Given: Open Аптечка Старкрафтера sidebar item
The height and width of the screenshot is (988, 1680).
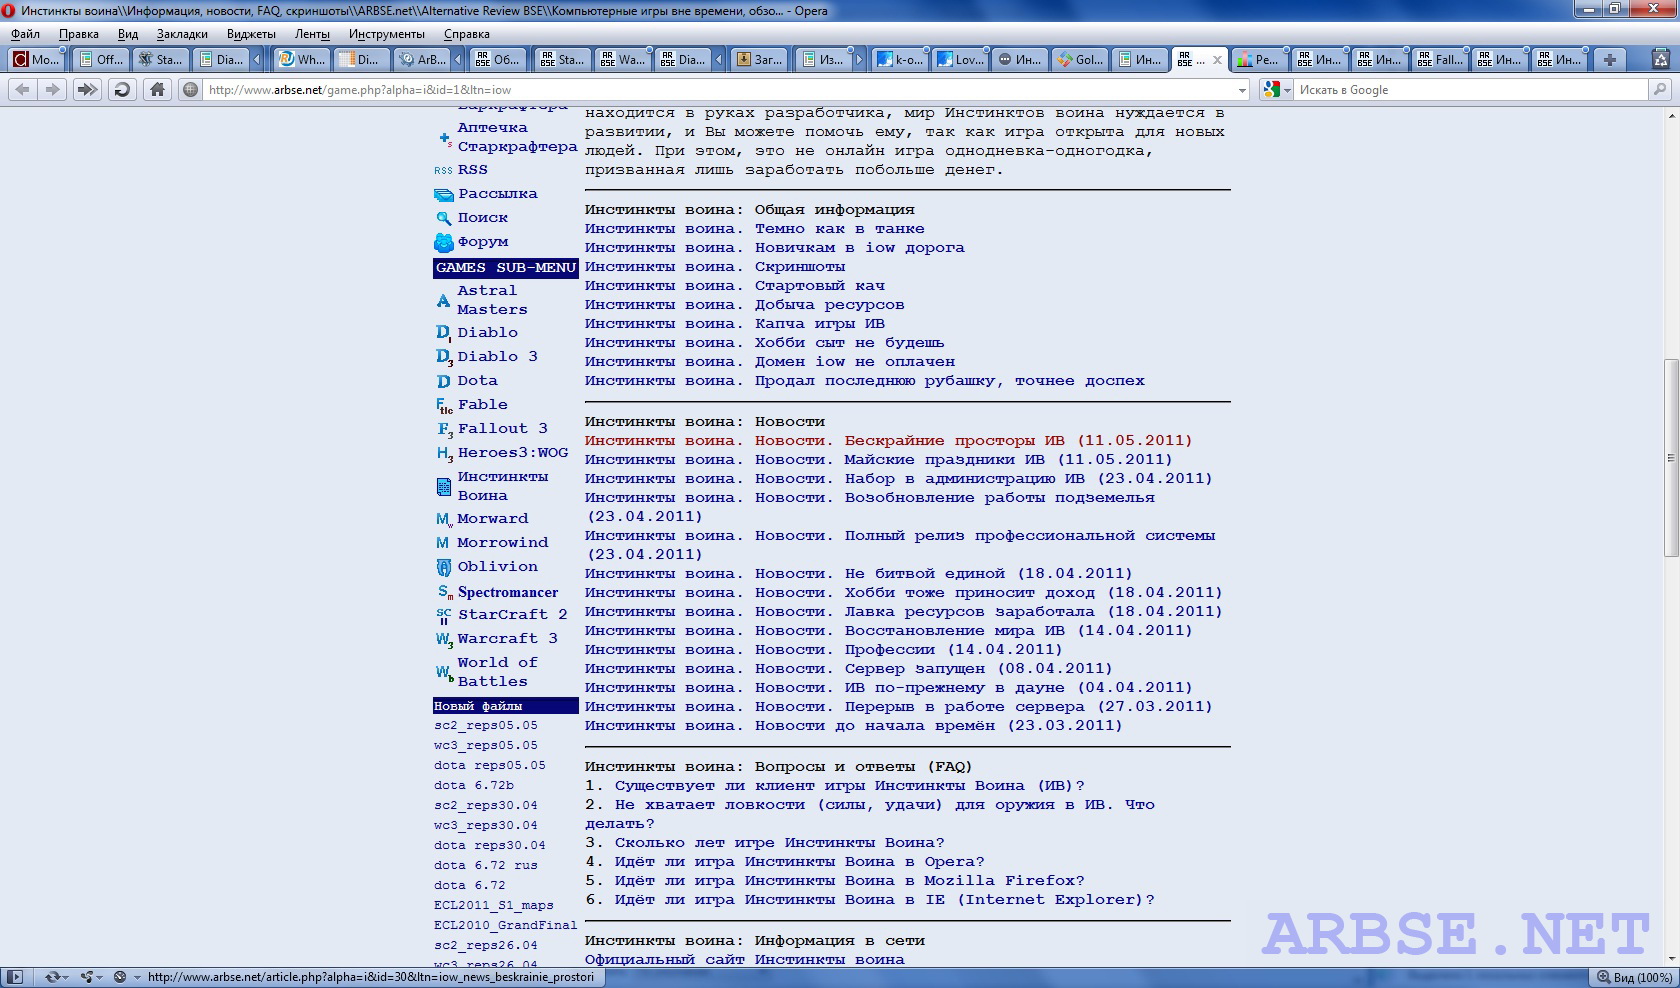Looking at the screenshot, I should tap(517, 138).
